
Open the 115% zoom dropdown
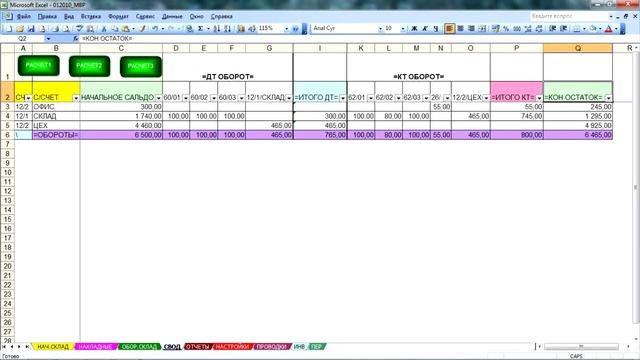coord(286,29)
